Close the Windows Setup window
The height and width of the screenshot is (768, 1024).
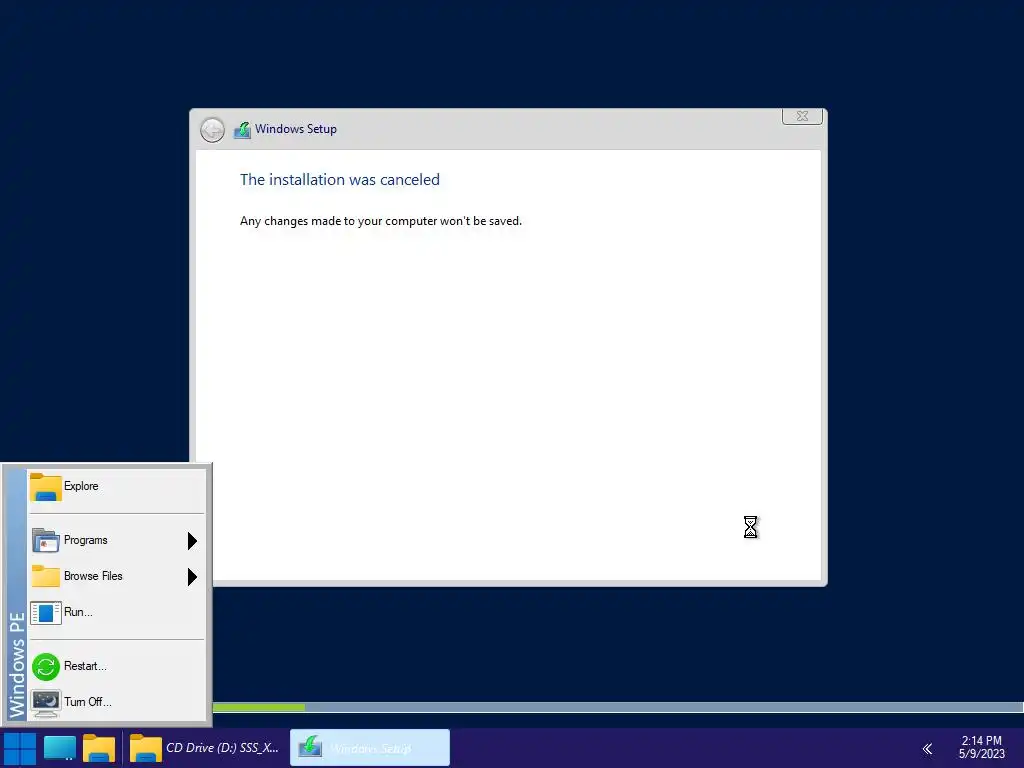click(802, 116)
